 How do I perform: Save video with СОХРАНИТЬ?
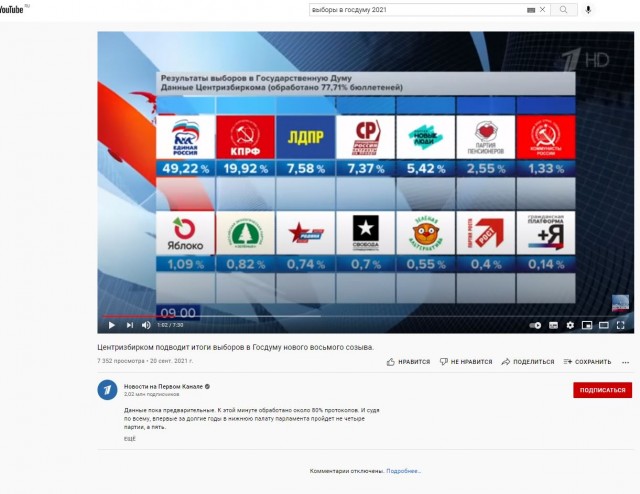coord(587,362)
